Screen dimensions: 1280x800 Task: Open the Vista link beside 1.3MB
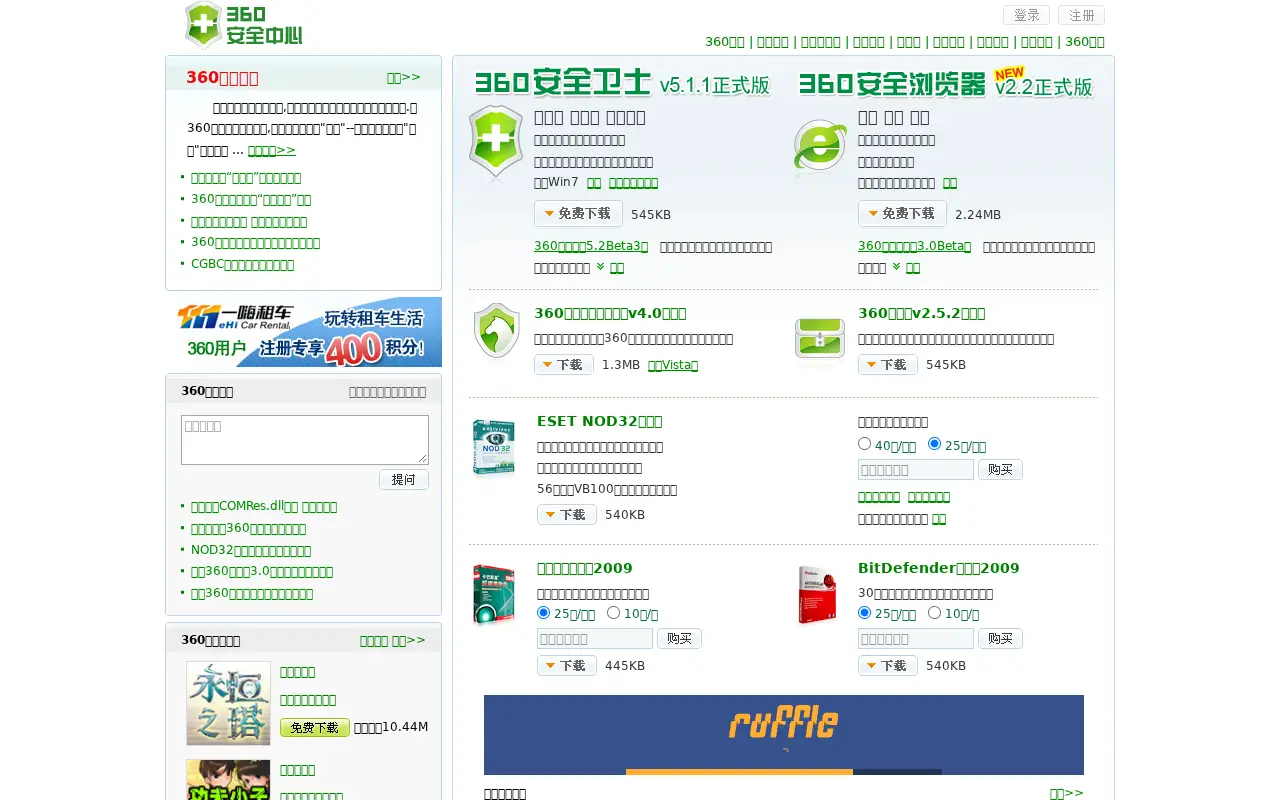(x=673, y=365)
